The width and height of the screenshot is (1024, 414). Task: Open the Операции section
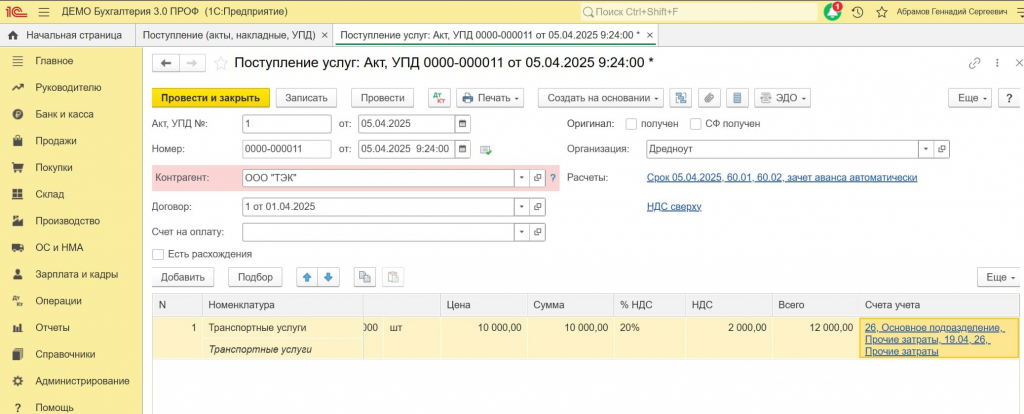coord(58,301)
